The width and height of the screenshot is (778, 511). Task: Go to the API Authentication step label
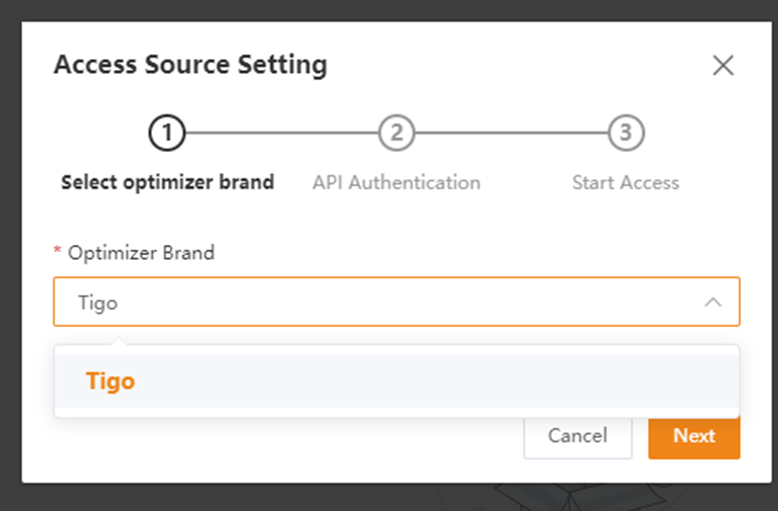coord(396,183)
